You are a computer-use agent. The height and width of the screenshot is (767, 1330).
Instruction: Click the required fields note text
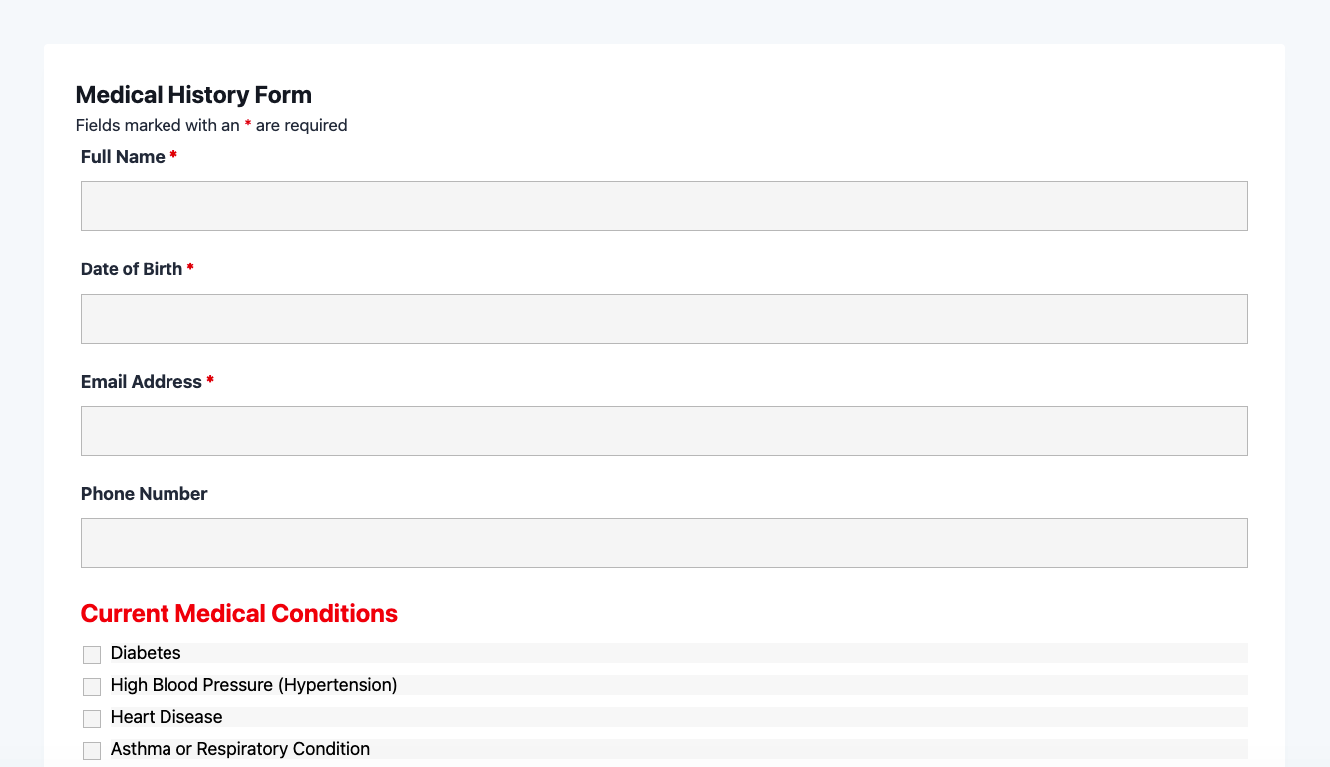point(212,125)
